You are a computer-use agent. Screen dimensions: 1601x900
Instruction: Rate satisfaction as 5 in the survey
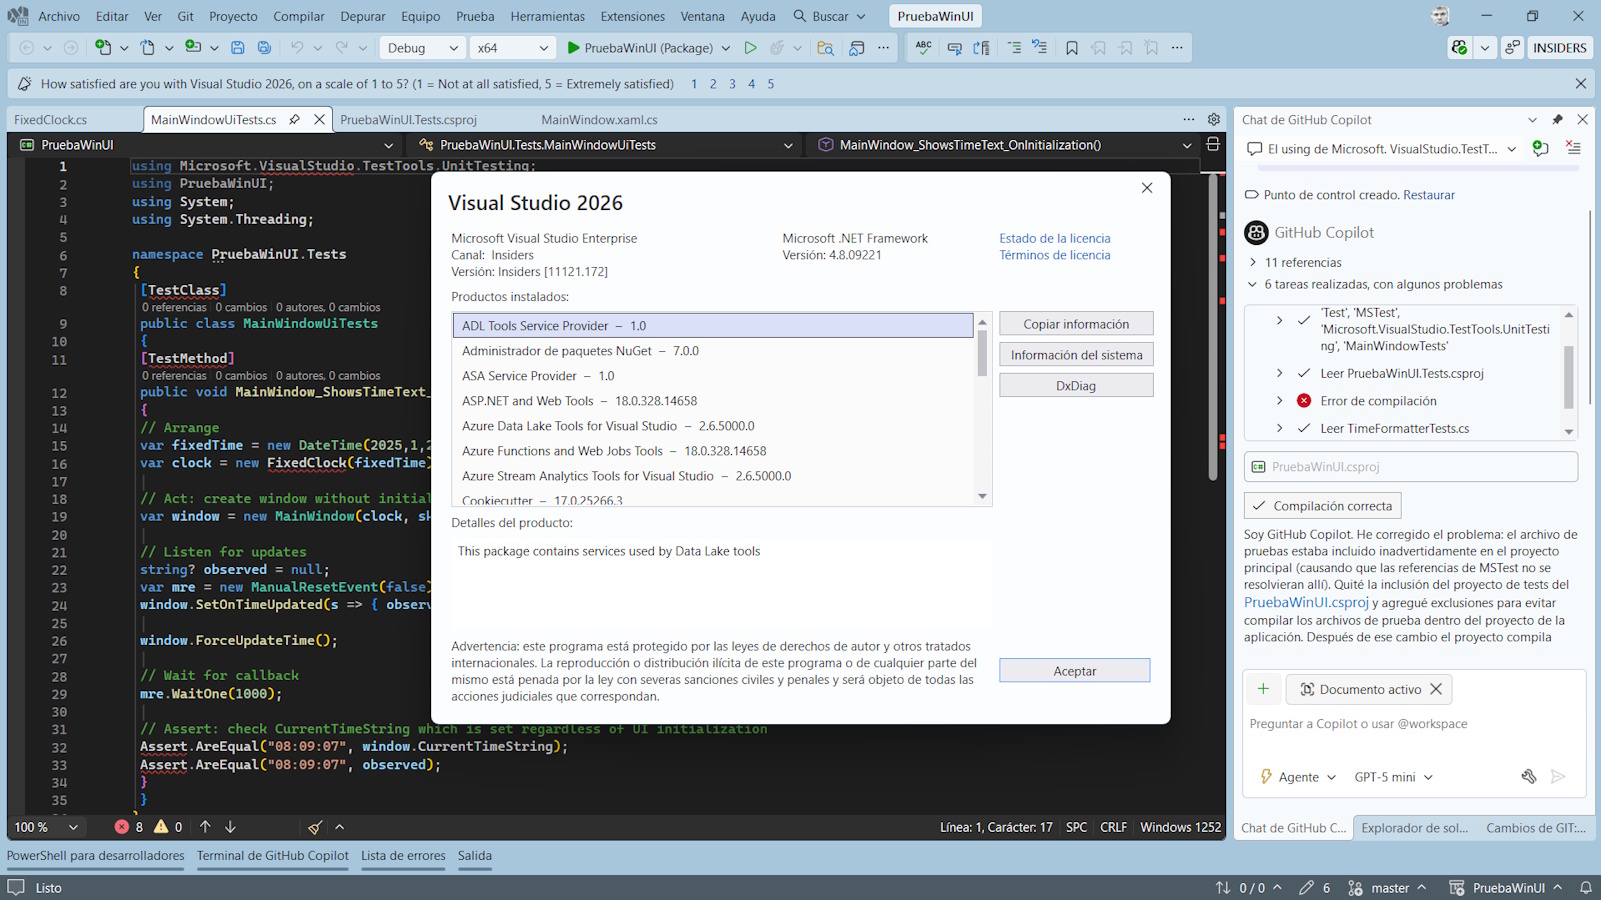tap(771, 84)
